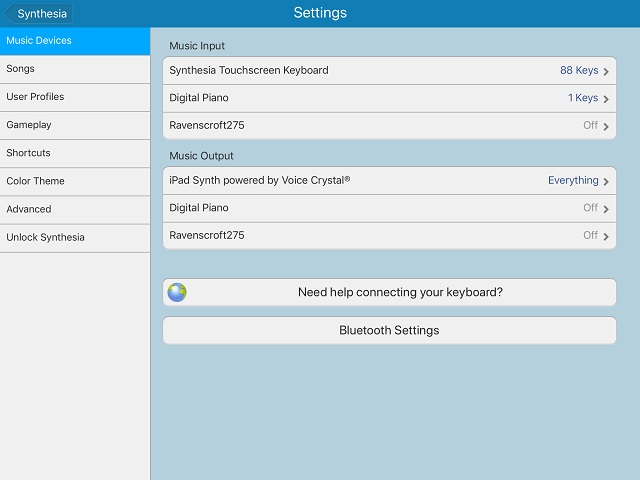The height and width of the screenshot is (480, 640).
Task: Open Need help connecting your keyboard
Action: 389,292
